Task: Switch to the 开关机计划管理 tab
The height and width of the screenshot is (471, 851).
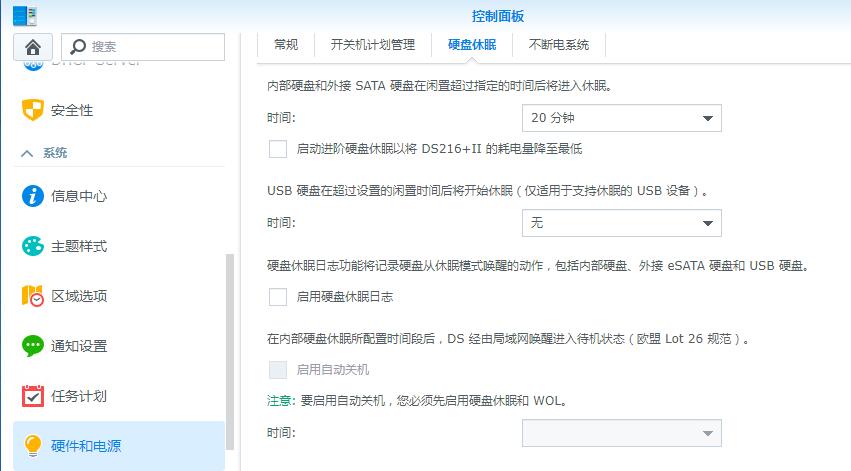Action: (373, 45)
